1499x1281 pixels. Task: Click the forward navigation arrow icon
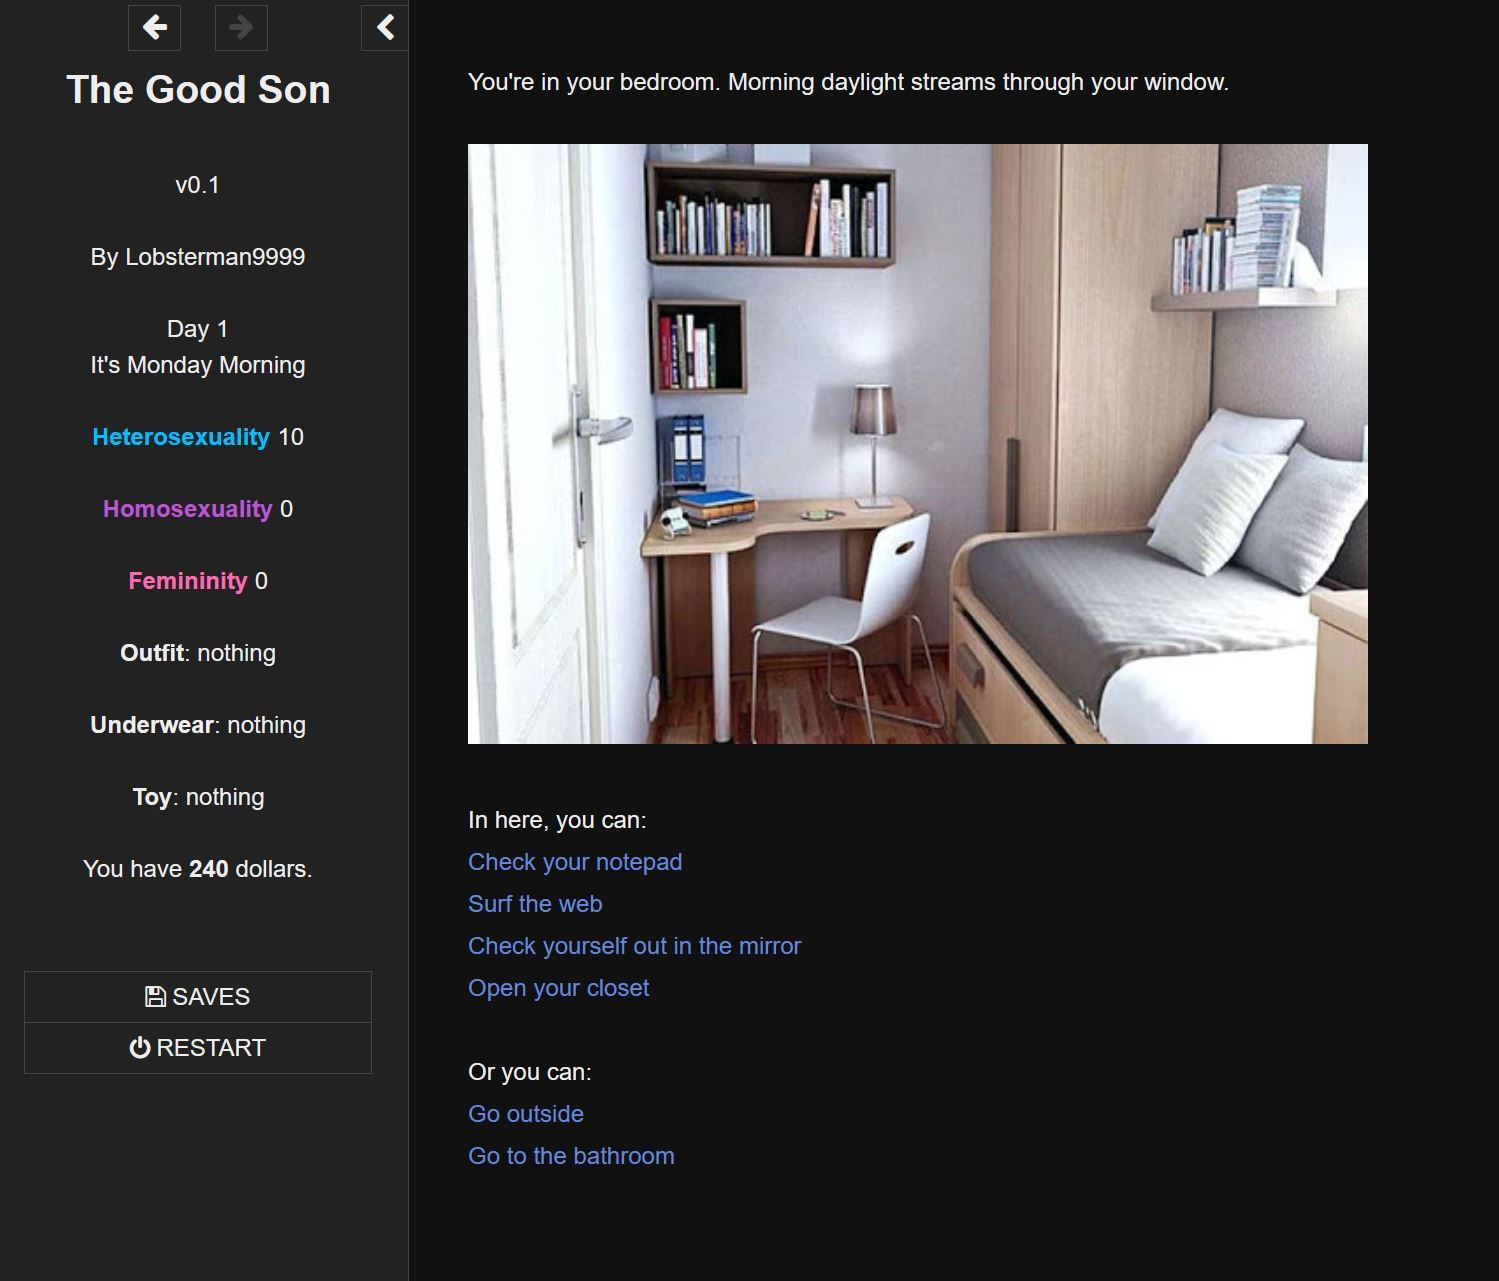tap(239, 28)
